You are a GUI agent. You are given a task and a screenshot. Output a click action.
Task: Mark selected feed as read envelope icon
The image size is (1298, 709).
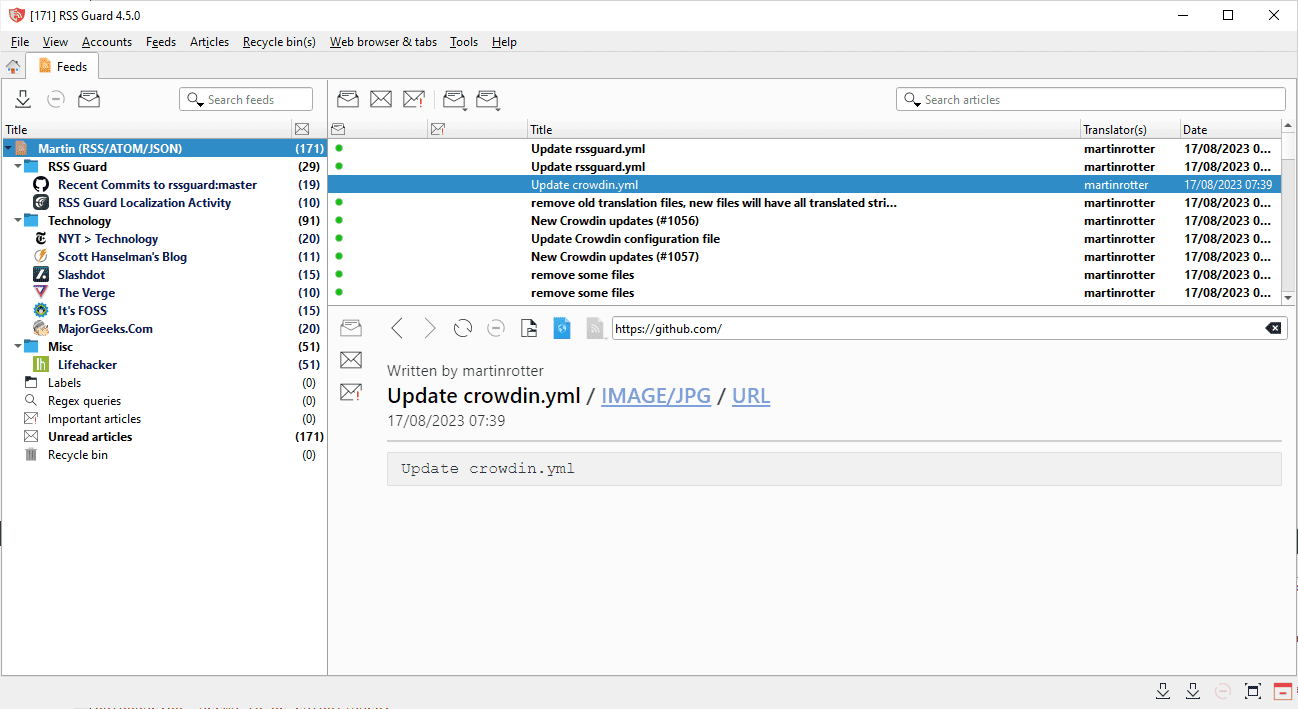tap(89, 99)
